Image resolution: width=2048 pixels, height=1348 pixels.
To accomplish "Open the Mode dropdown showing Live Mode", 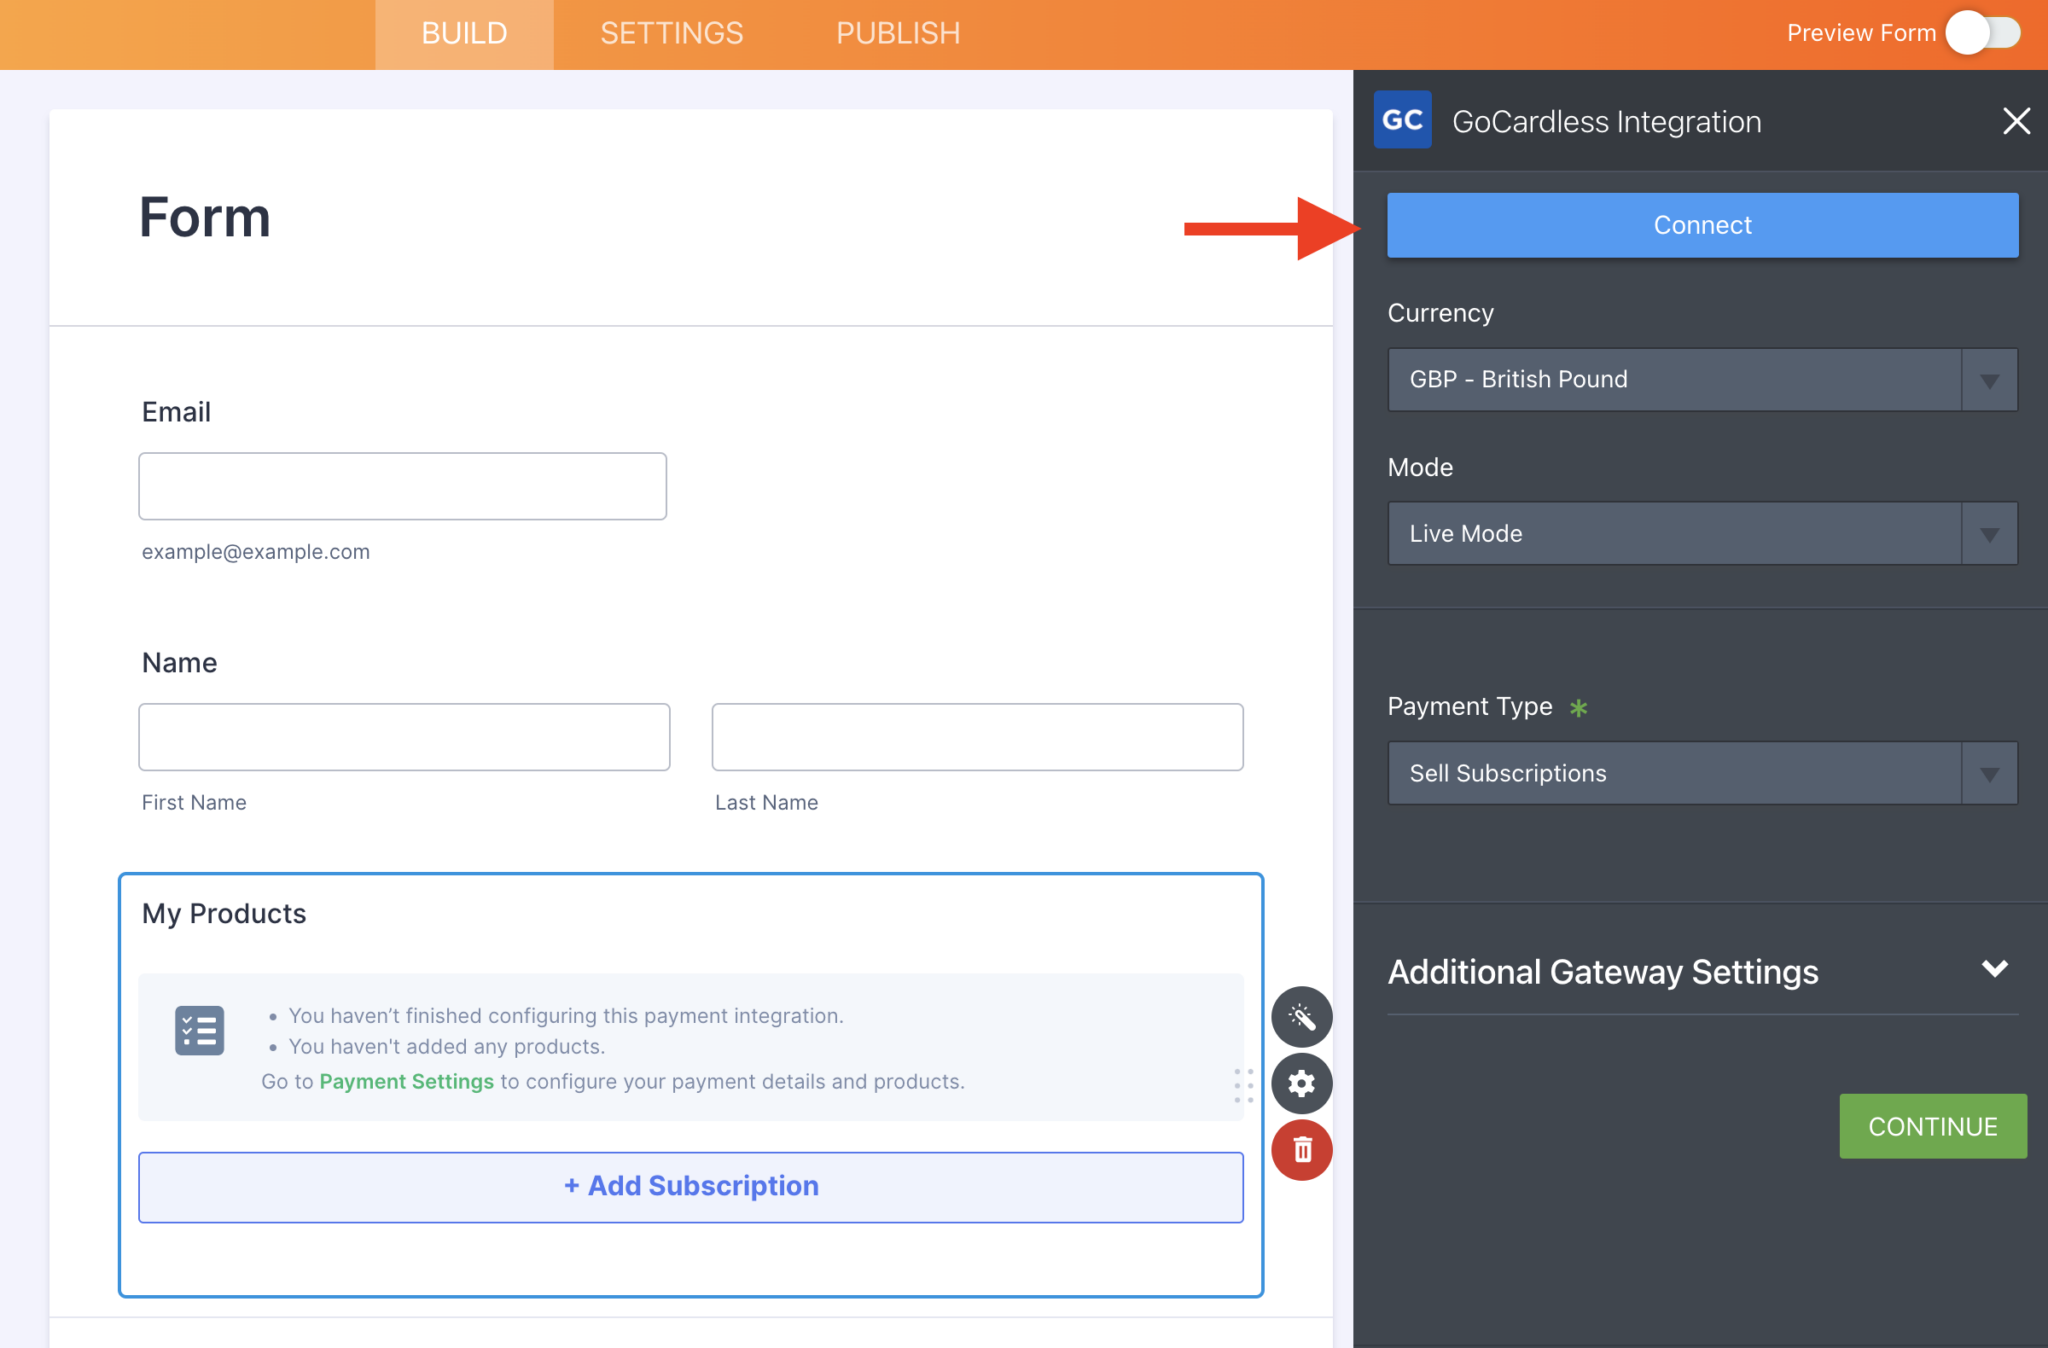I will pos(1700,533).
